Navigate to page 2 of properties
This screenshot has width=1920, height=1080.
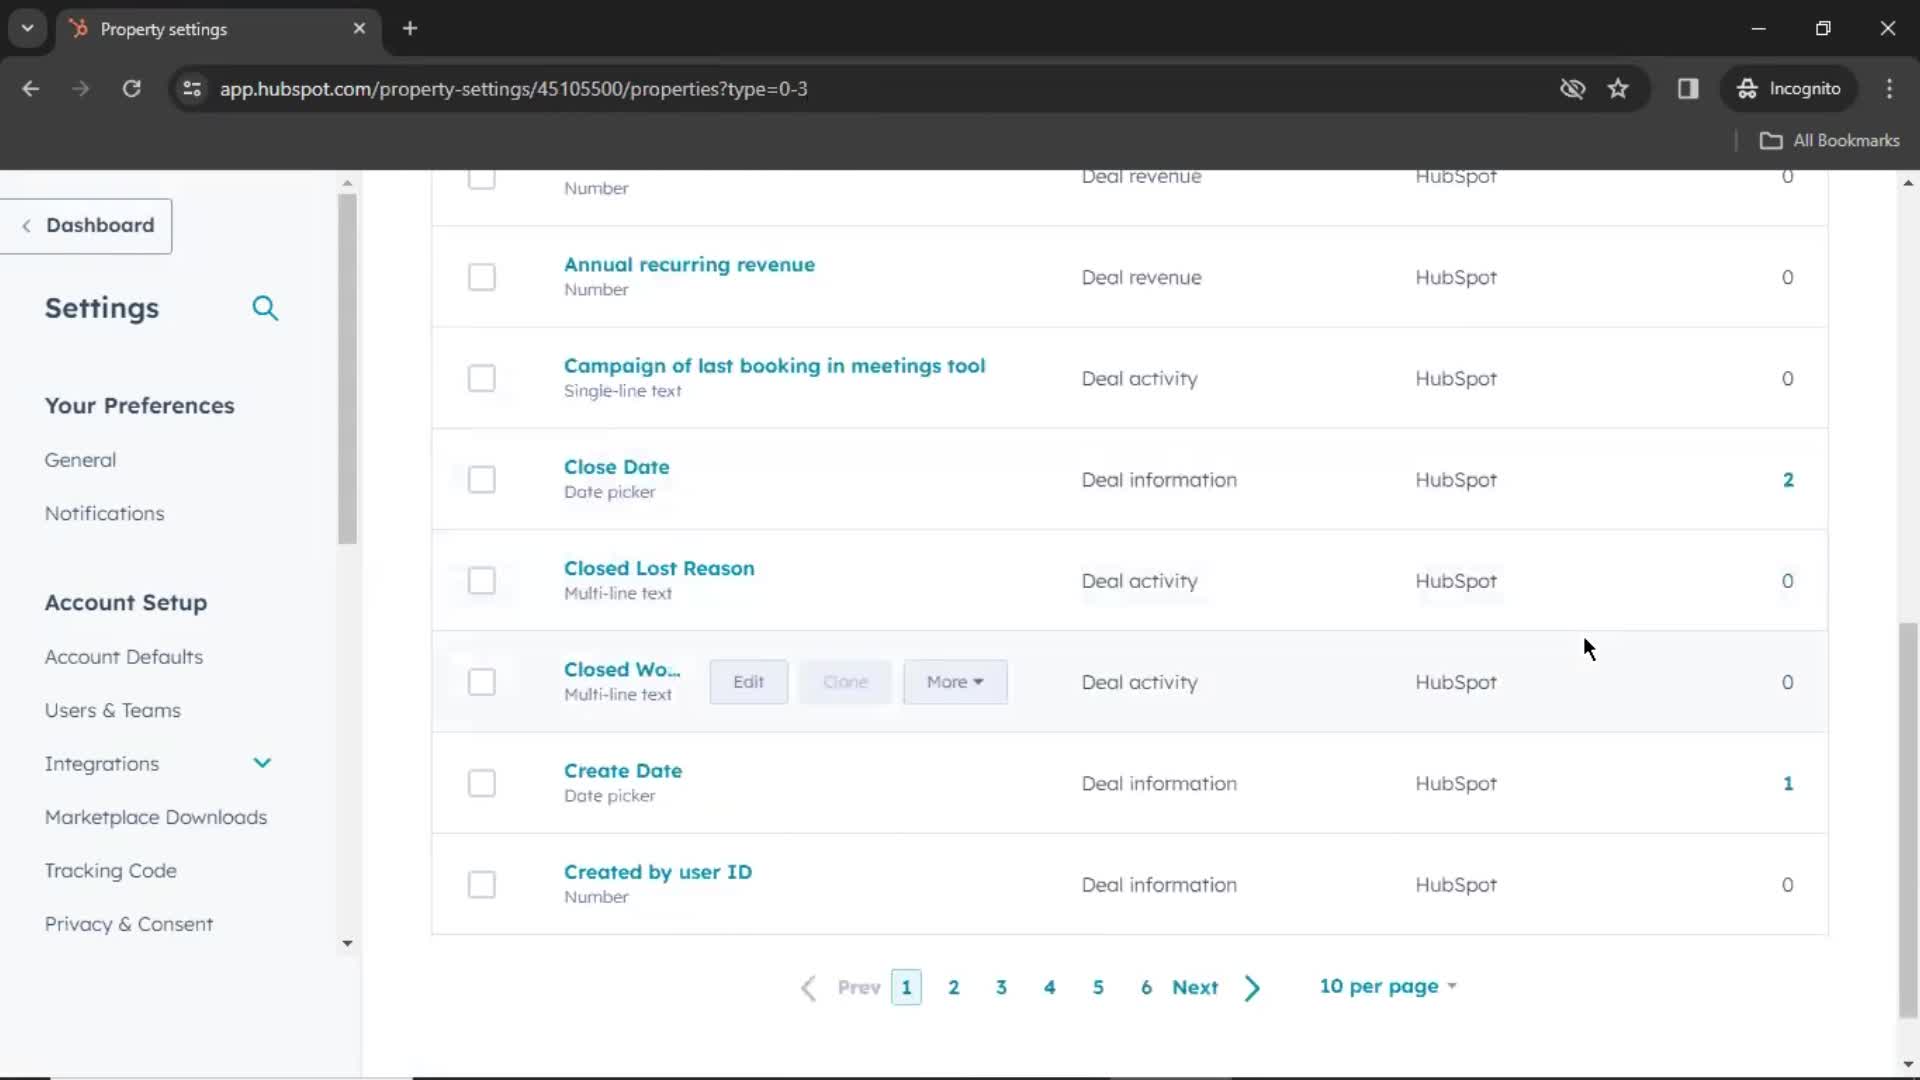click(x=953, y=986)
